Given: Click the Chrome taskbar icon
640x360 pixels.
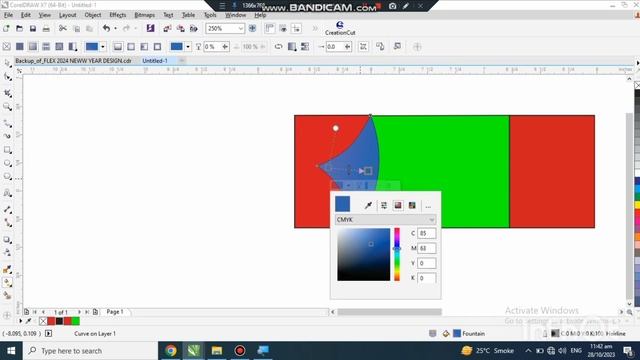Looking at the screenshot, I should (171, 351).
